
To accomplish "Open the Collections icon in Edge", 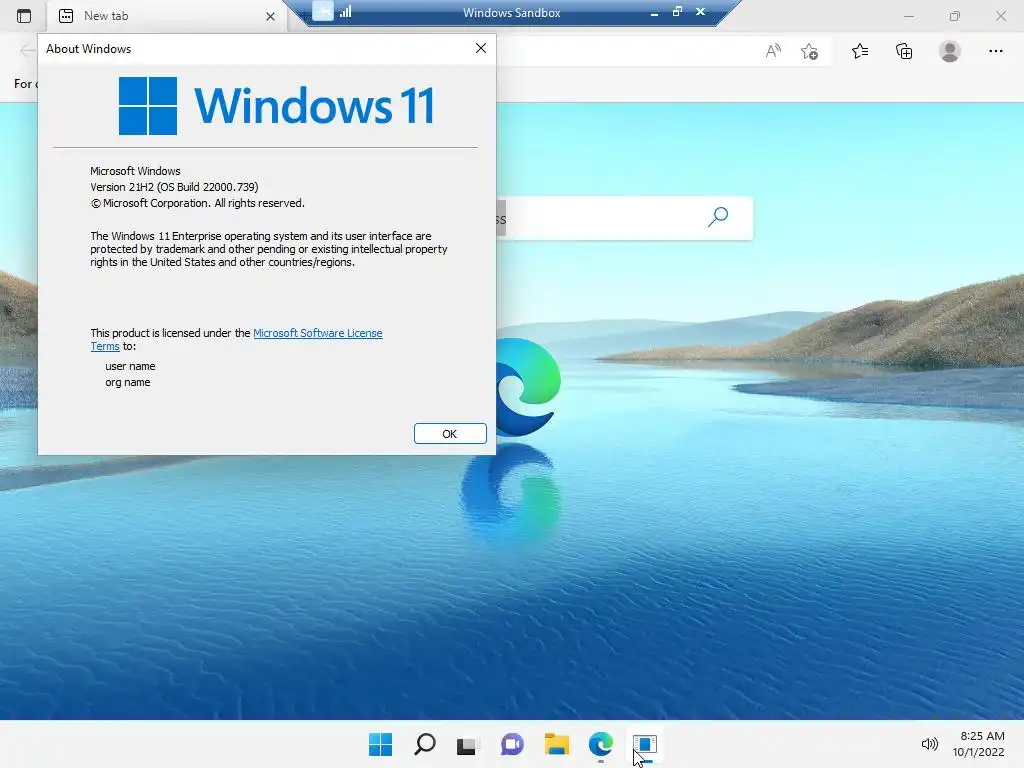I will pos(904,51).
